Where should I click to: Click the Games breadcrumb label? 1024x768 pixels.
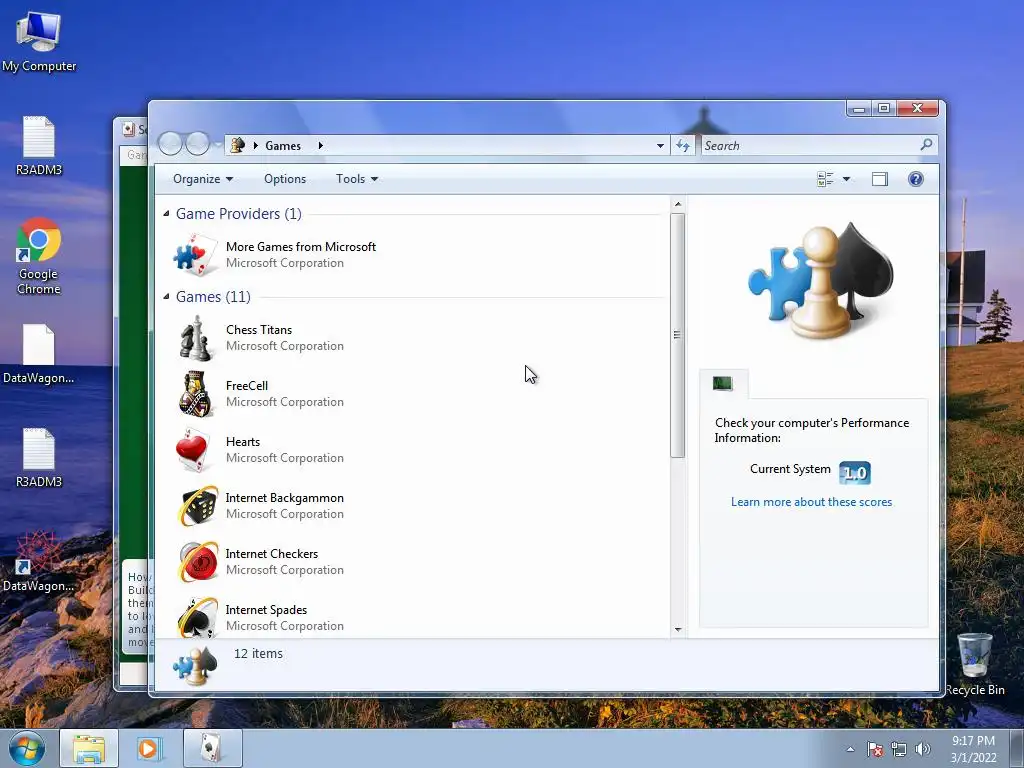(283, 146)
